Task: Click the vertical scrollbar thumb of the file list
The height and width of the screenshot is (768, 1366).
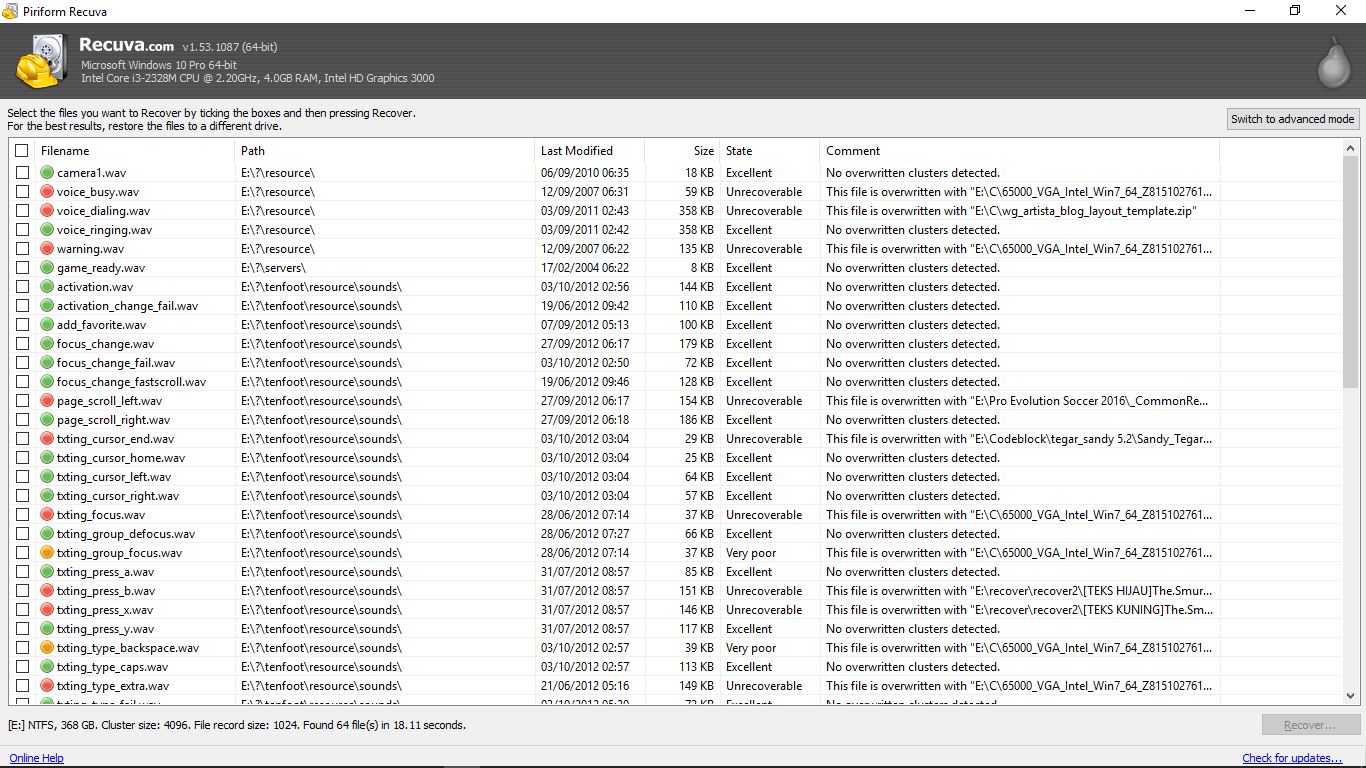Action: pos(1350,272)
